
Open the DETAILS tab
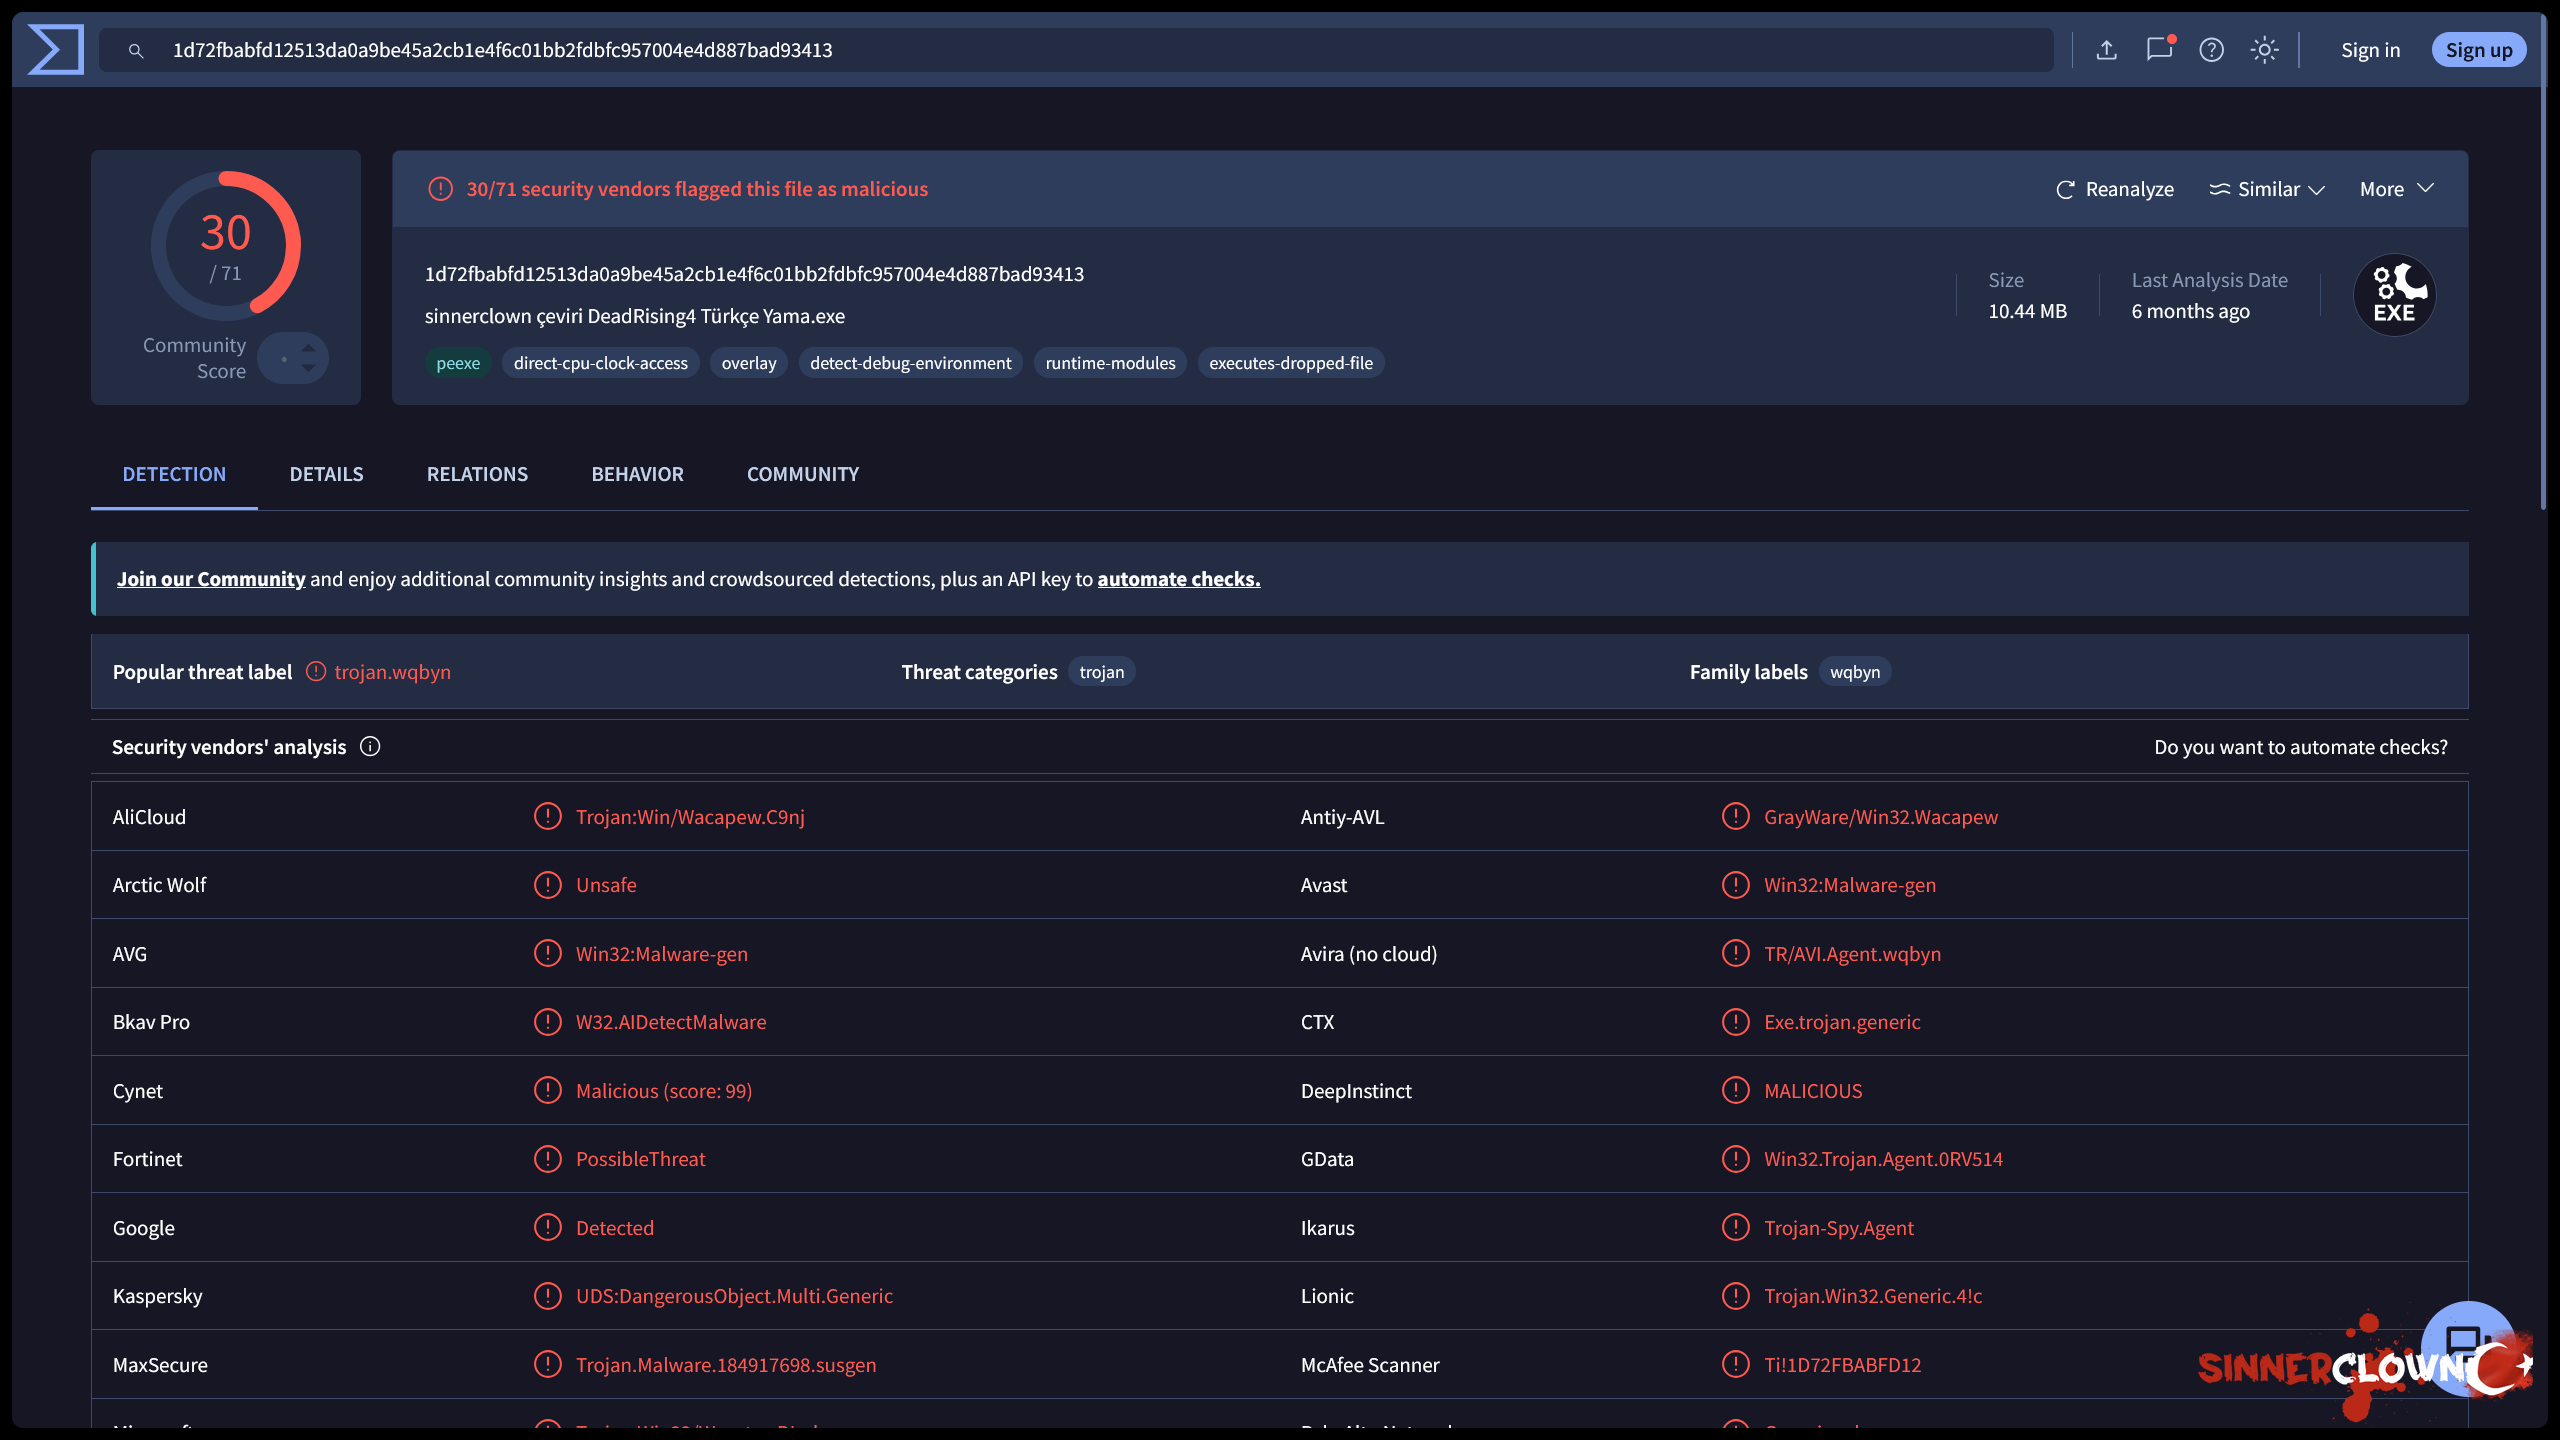point(326,474)
